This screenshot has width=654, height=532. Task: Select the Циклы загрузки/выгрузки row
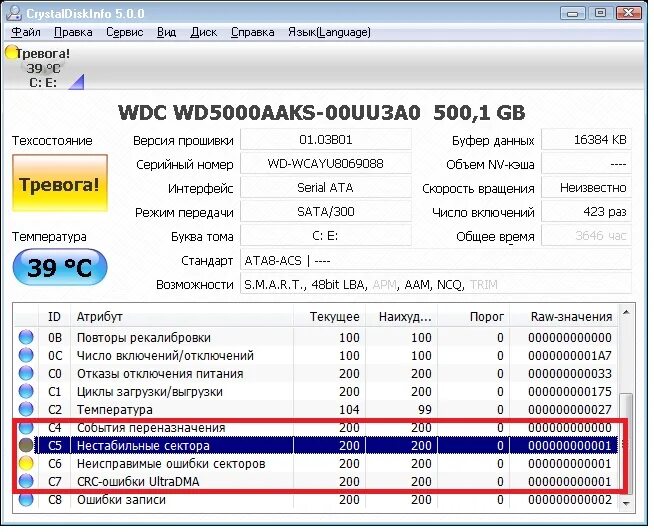[x=316, y=391]
